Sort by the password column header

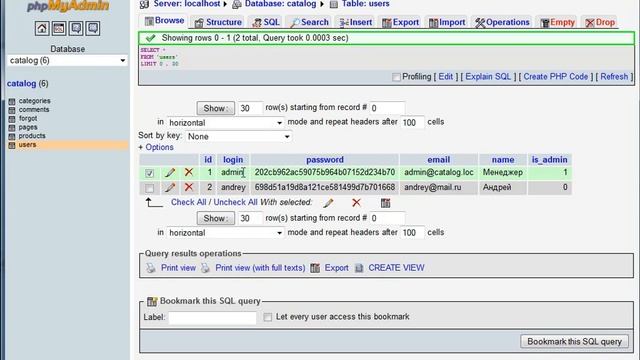[325, 160]
